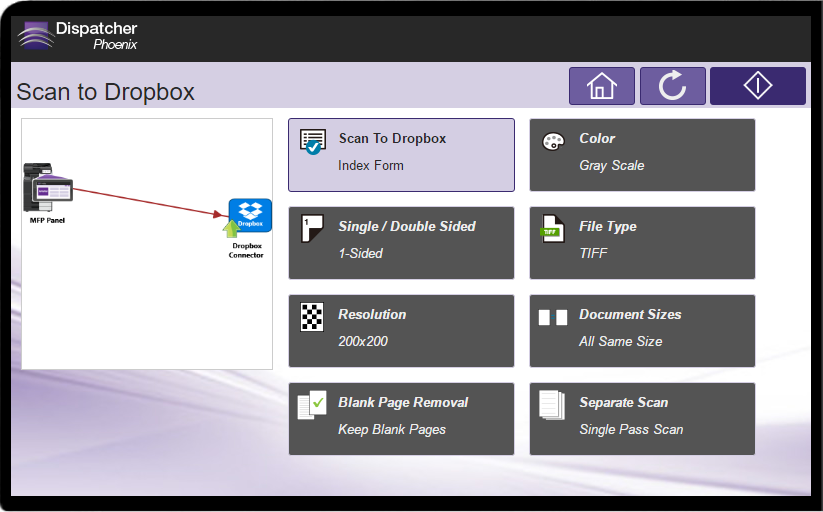Click the Color palette icon
Screen dimensions: 823x512
coord(553,141)
